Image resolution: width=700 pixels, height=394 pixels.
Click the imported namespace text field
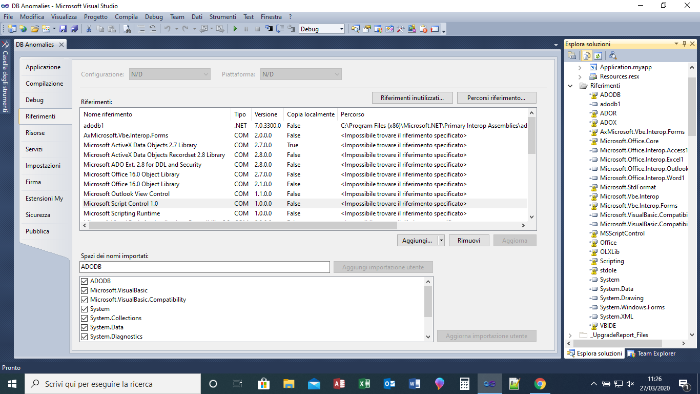pyautogui.click(x=204, y=267)
